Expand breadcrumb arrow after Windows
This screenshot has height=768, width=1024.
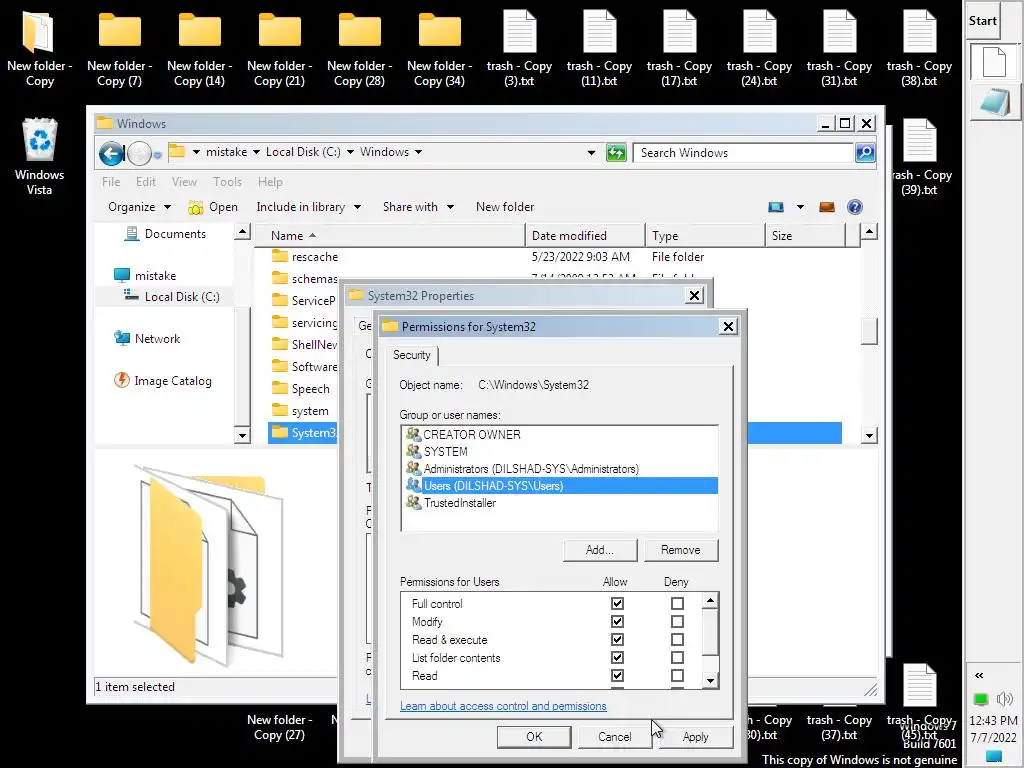point(418,152)
